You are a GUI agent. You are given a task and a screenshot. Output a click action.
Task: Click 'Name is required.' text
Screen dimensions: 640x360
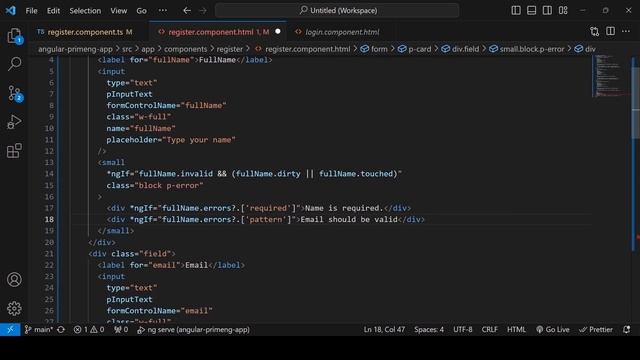click(344, 208)
